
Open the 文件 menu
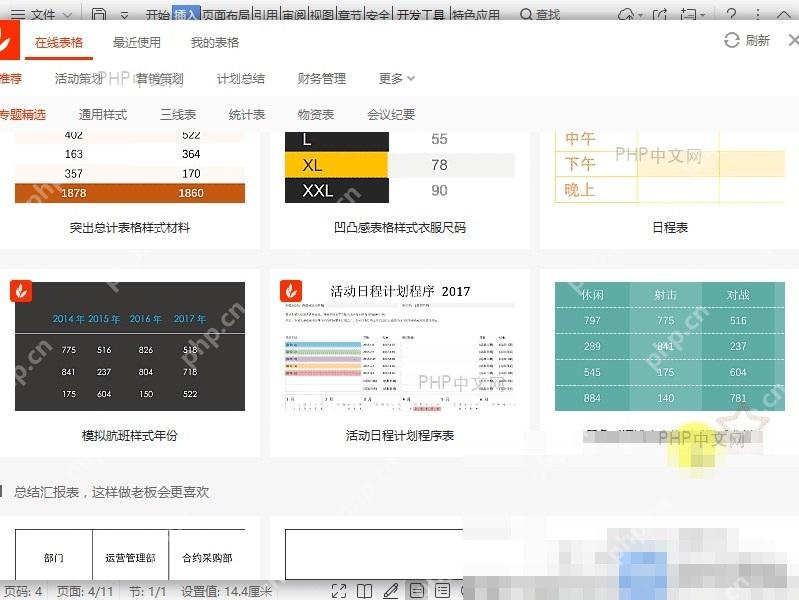click(43, 14)
